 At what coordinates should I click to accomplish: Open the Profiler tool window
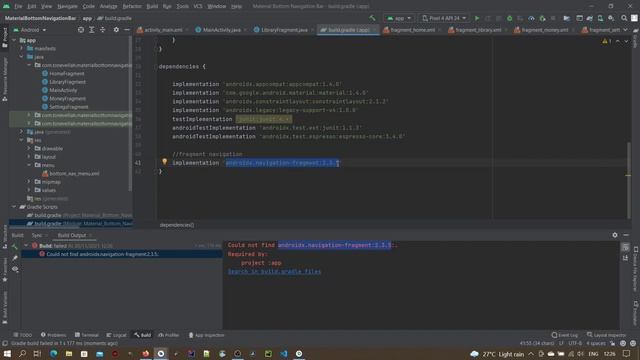[x=169, y=335]
